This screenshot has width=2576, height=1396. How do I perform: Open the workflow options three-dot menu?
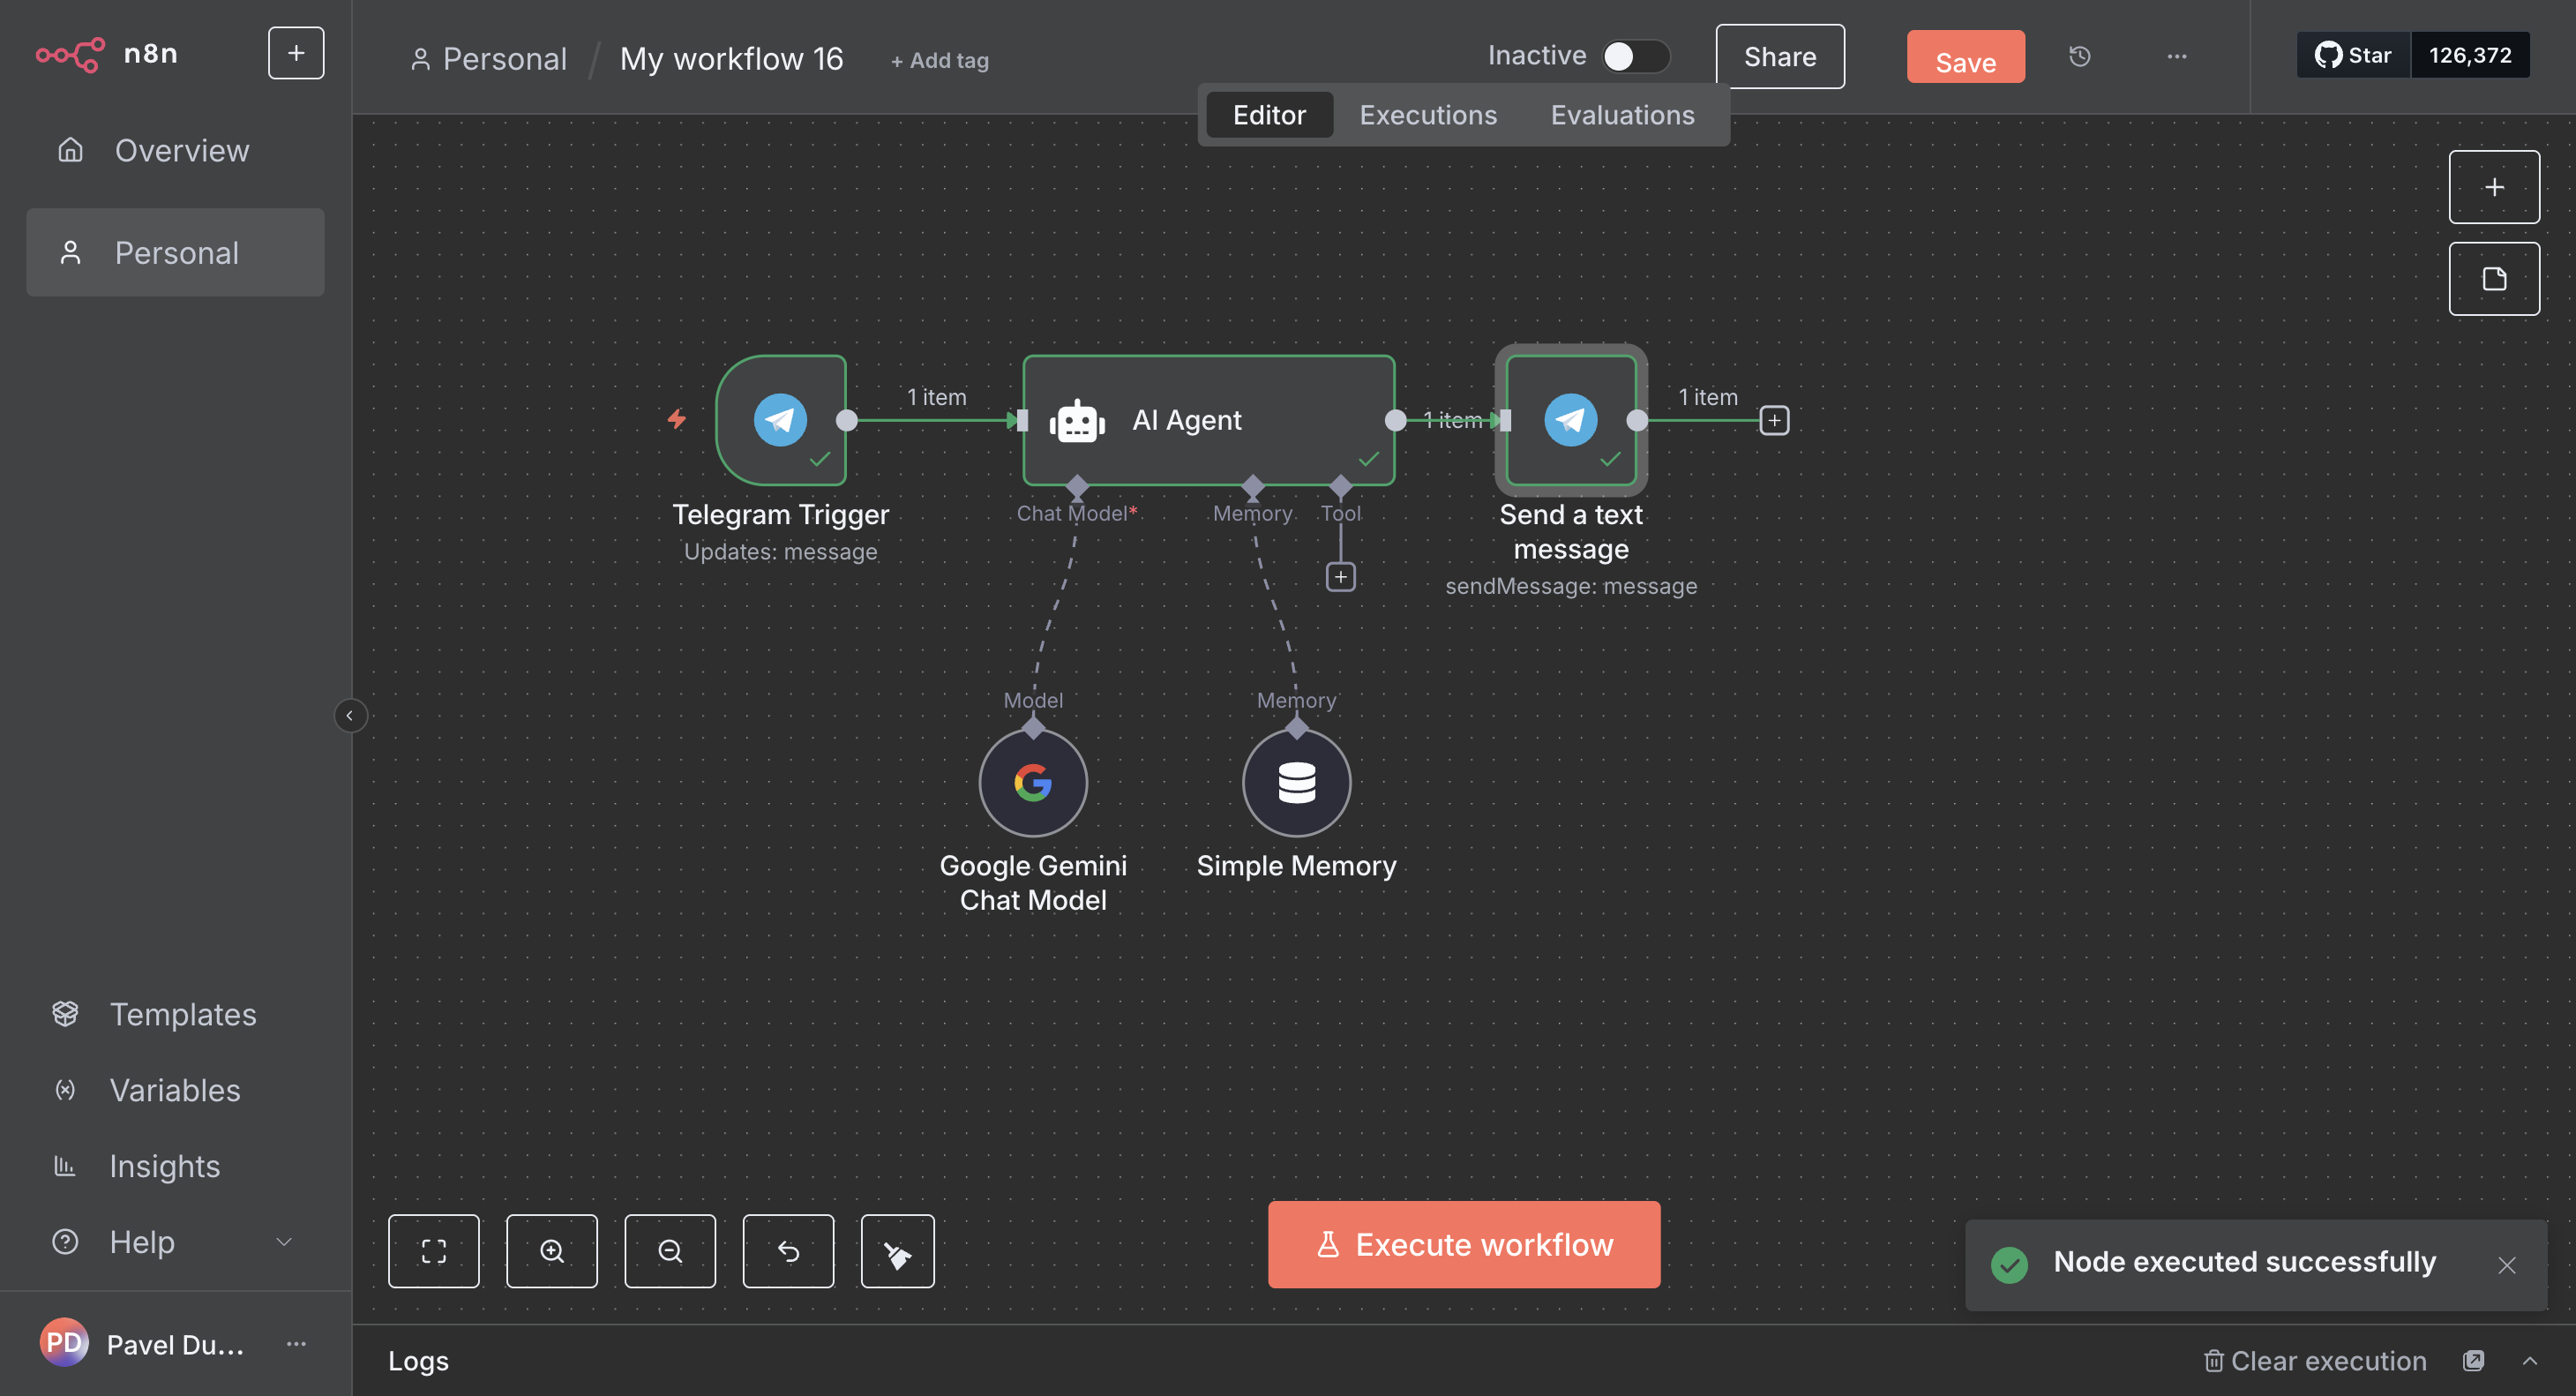[2176, 57]
